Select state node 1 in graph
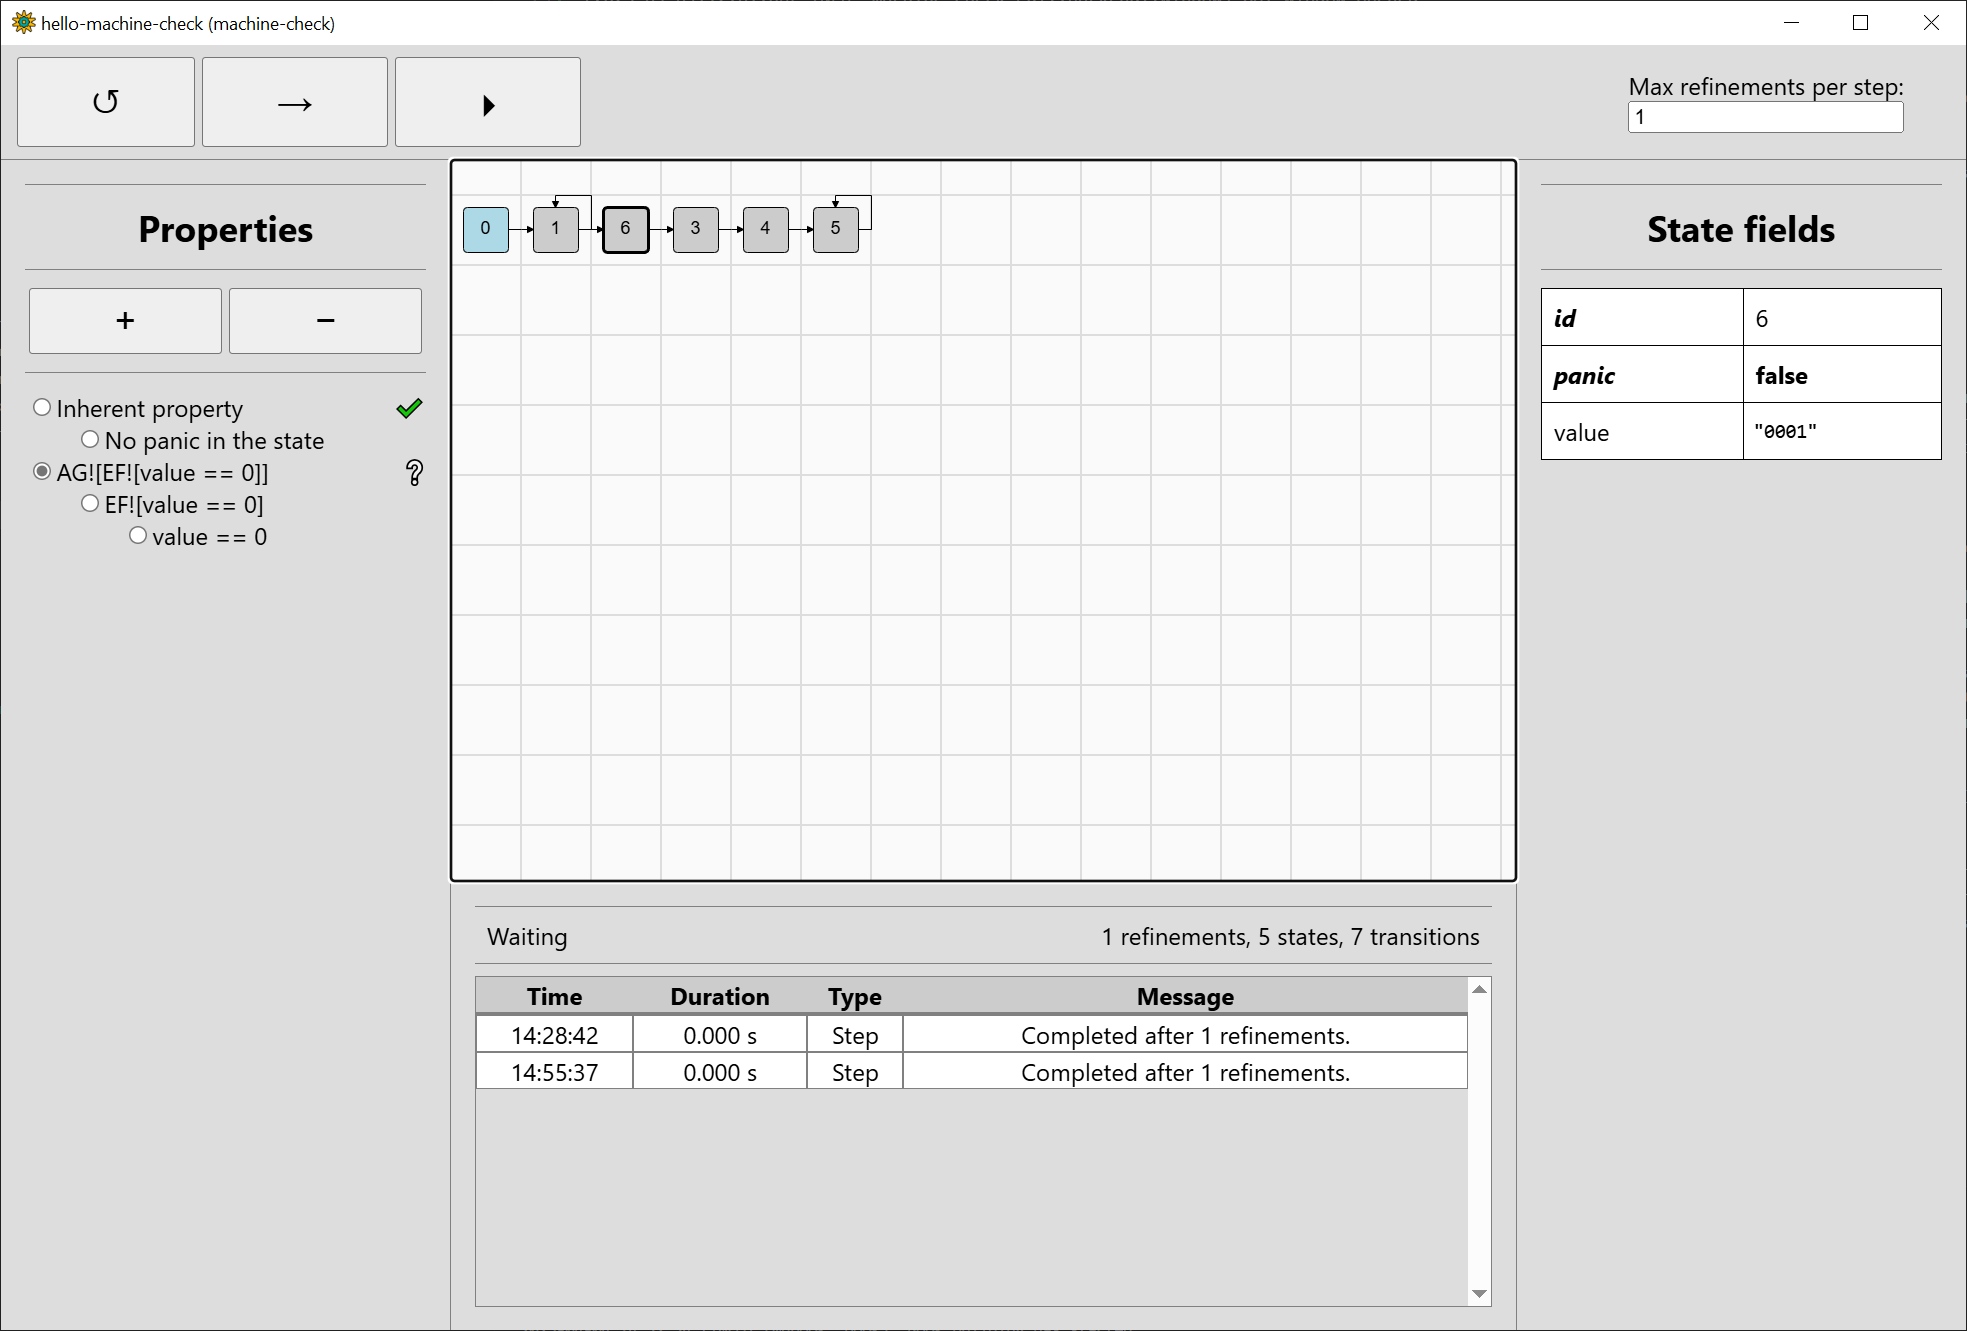The width and height of the screenshot is (1967, 1331). pyautogui.click(x=555, y=229)
